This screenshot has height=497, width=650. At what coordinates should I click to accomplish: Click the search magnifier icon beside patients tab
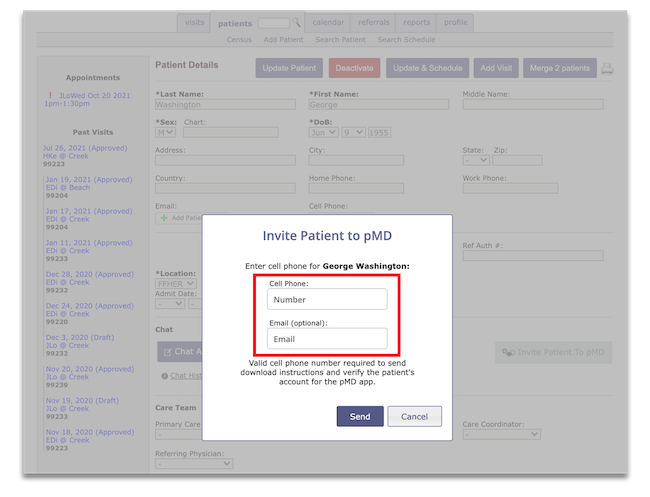(296, 22)
